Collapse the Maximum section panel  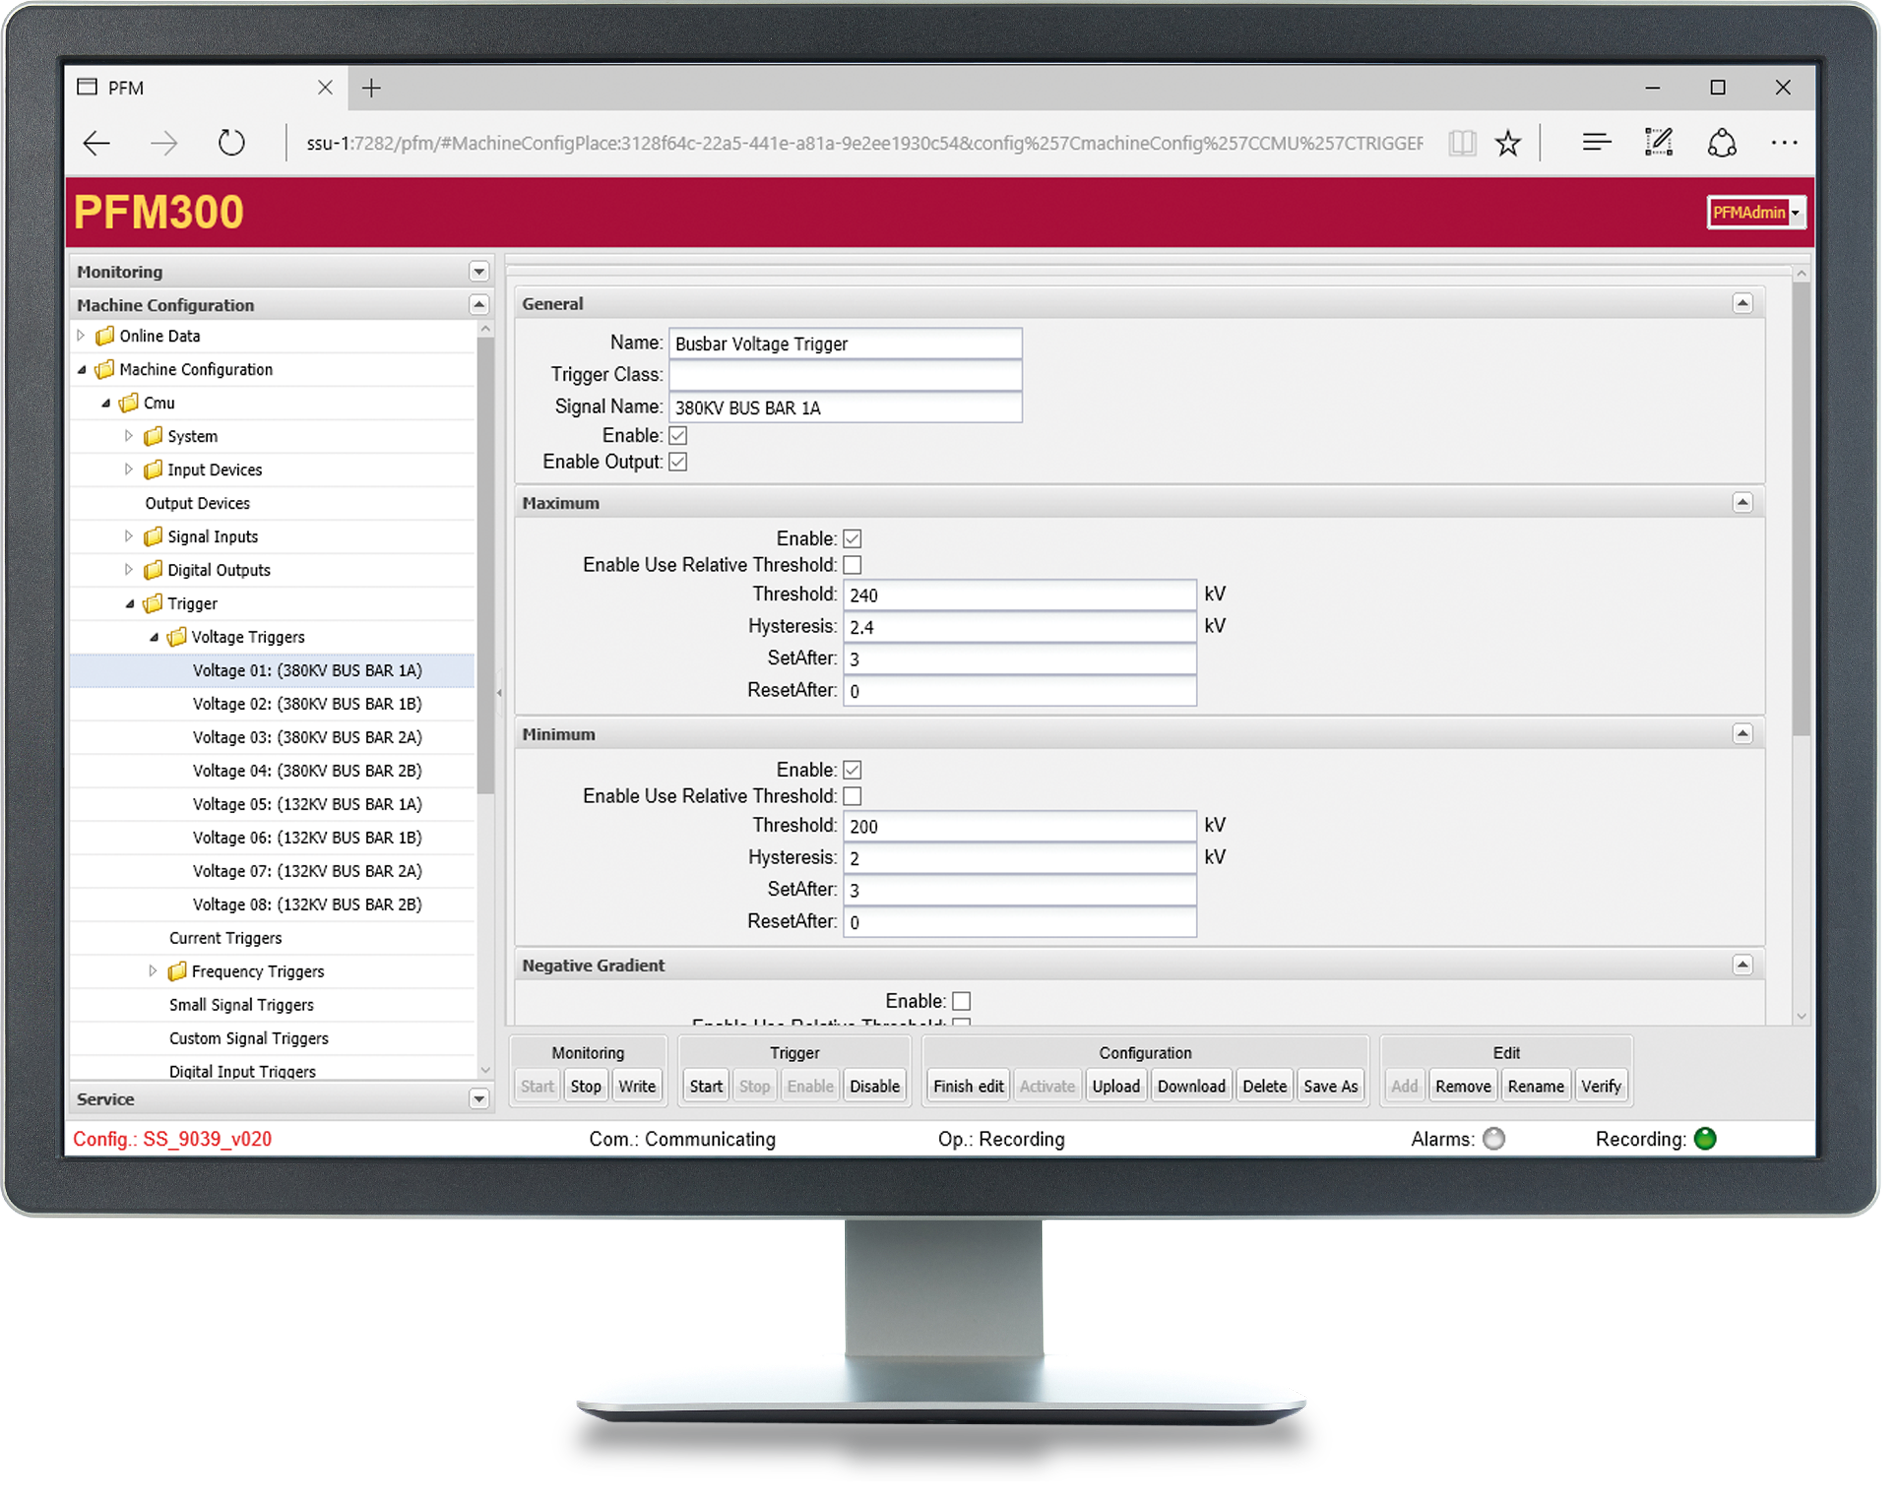(1742, 502)
